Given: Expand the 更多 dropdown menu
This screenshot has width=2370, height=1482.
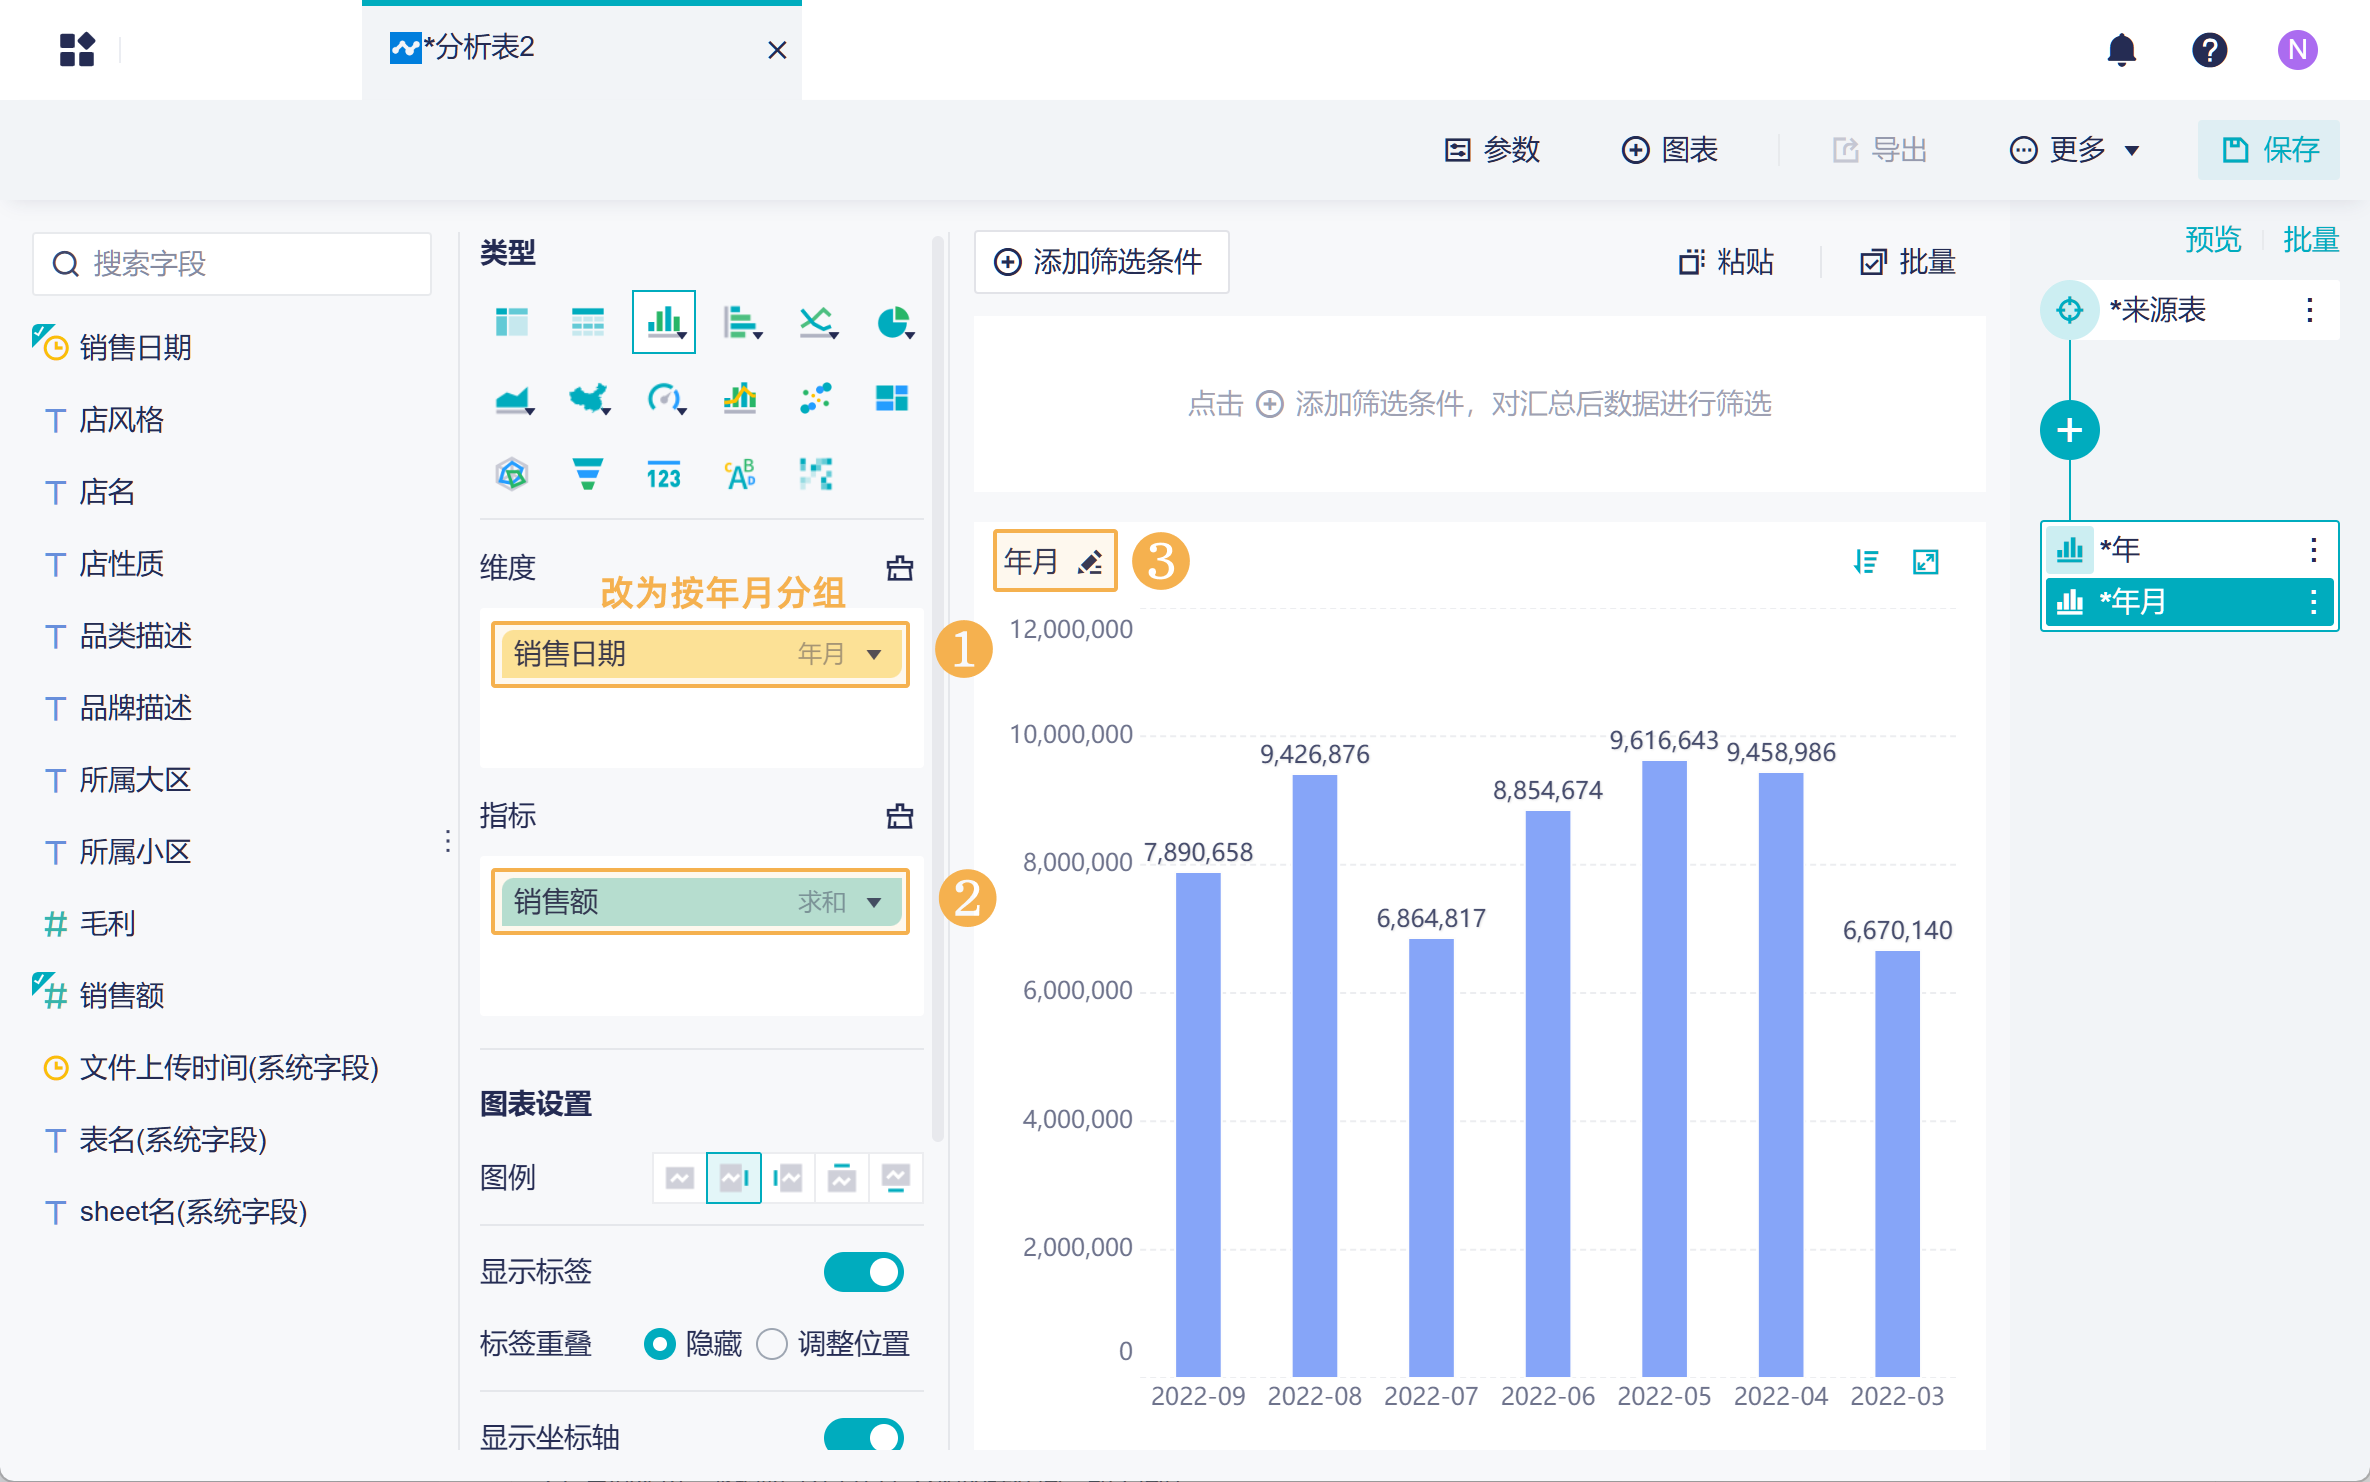Looking at the screenshot, I should coord(2075,150).
